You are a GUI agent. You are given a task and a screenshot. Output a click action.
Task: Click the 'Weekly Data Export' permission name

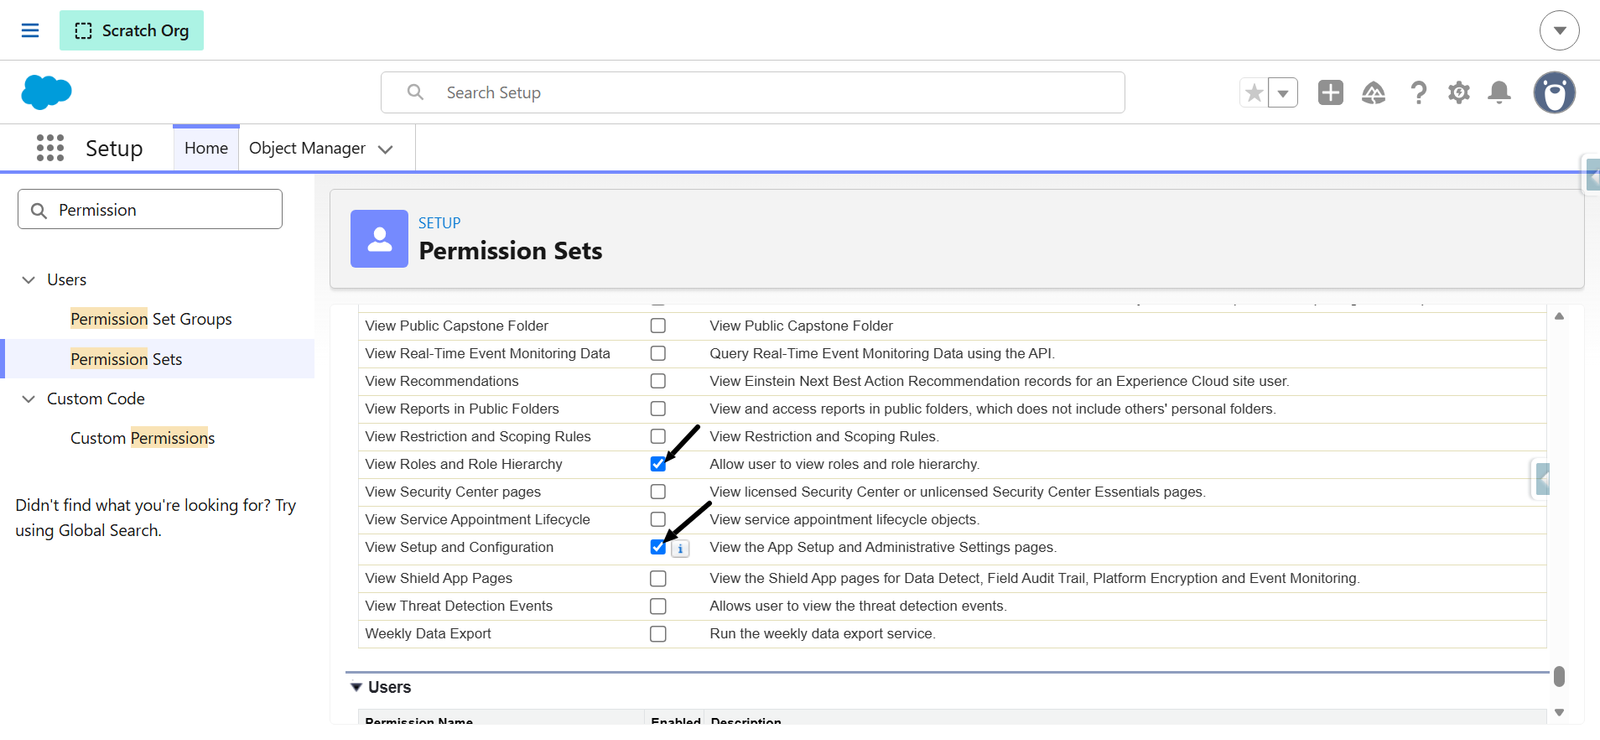click(x=428, y=634)
